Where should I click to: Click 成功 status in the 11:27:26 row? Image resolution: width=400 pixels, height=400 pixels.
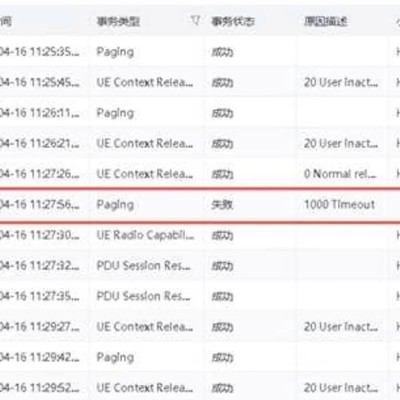click(x=222, y=174)
